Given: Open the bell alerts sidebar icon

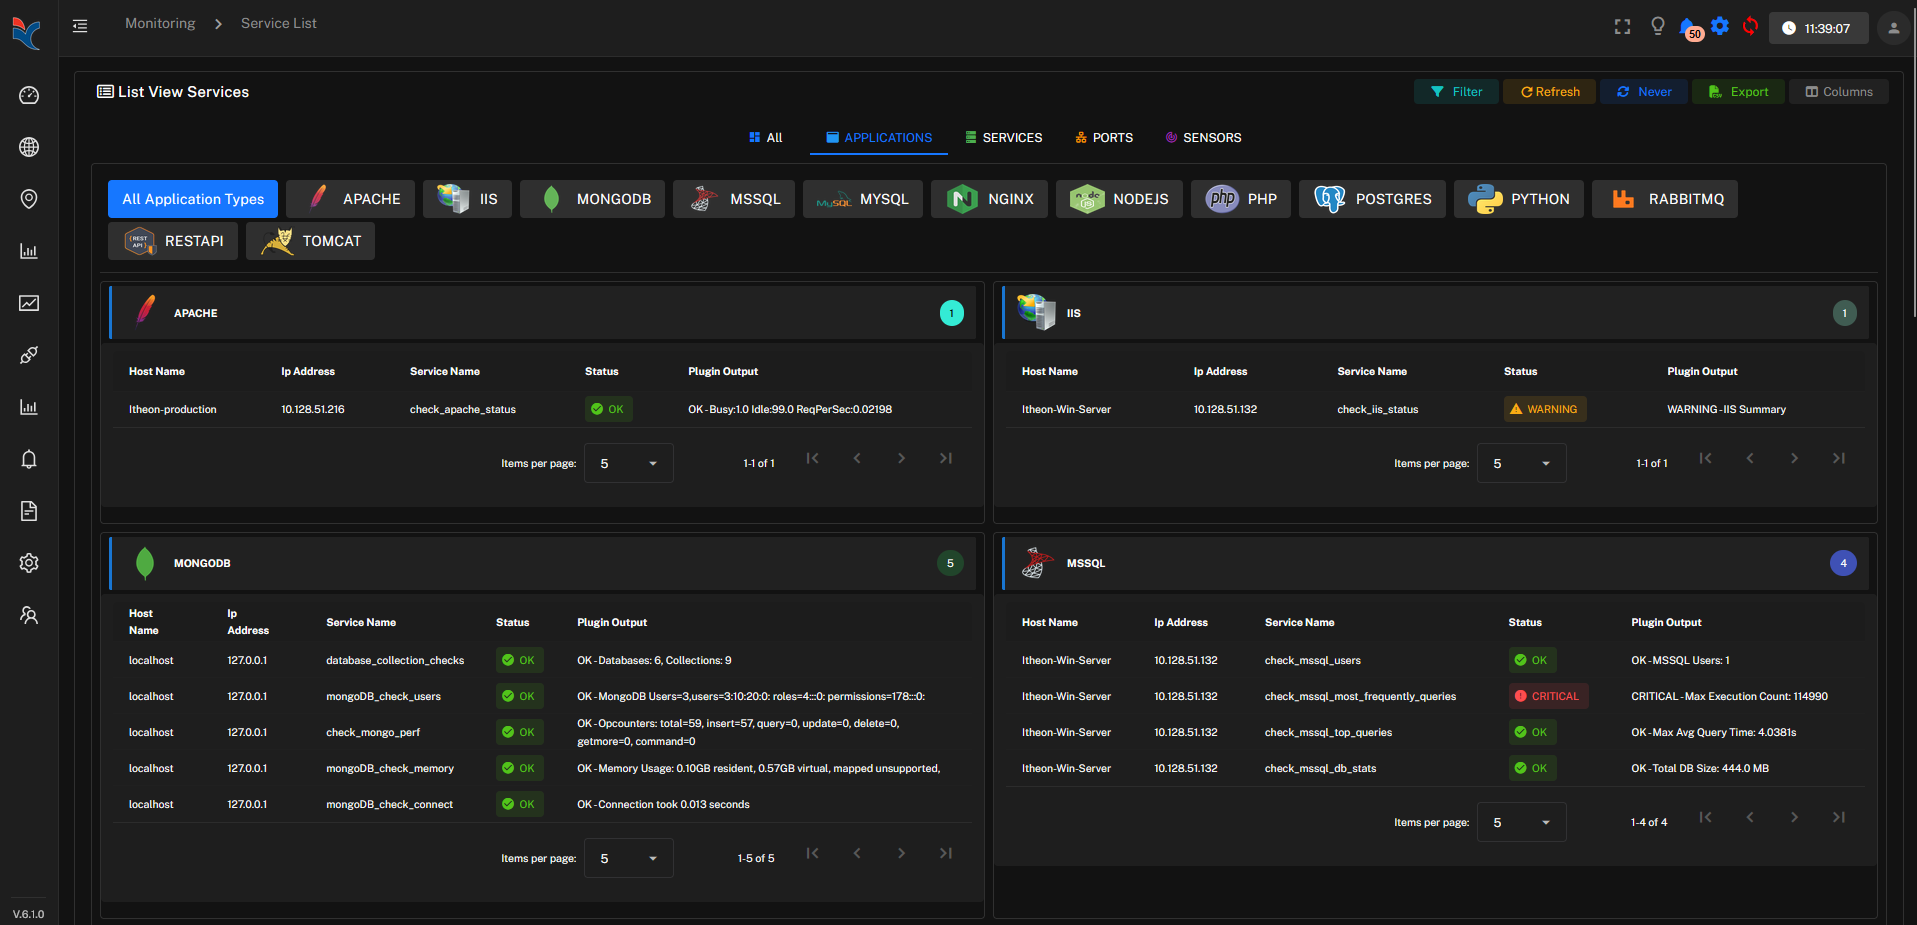Looking at the screenshot, I should coord(29,459).
